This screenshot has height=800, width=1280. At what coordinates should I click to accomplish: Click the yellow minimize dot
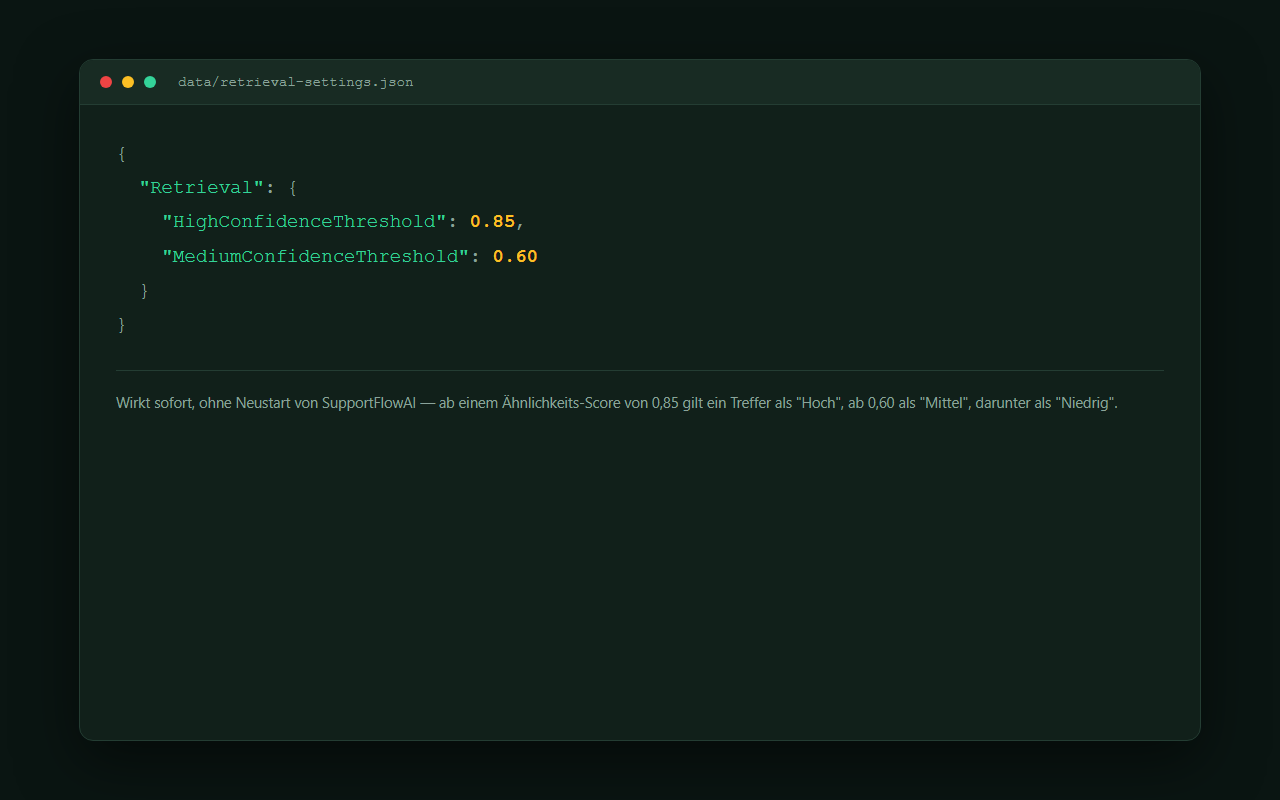point(128,82)
